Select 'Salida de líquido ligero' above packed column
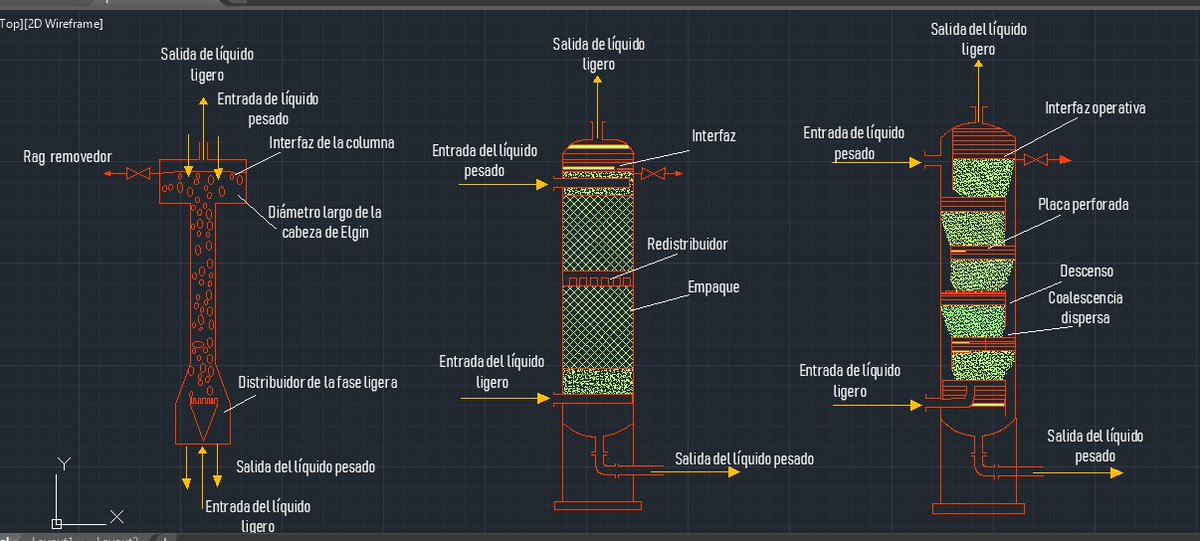Viewport: 1200px width, 541px height. pyautogui.click(x=598, y=54)
